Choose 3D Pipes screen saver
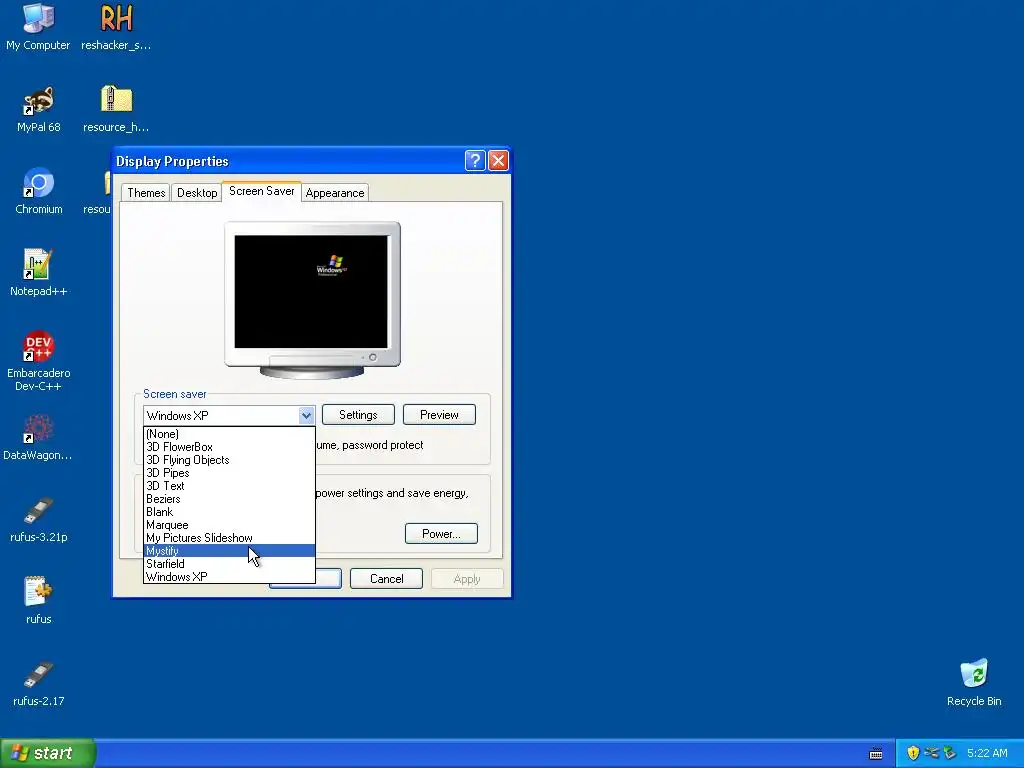This screenshot has height=768, width=1024. tap(229, 473)
